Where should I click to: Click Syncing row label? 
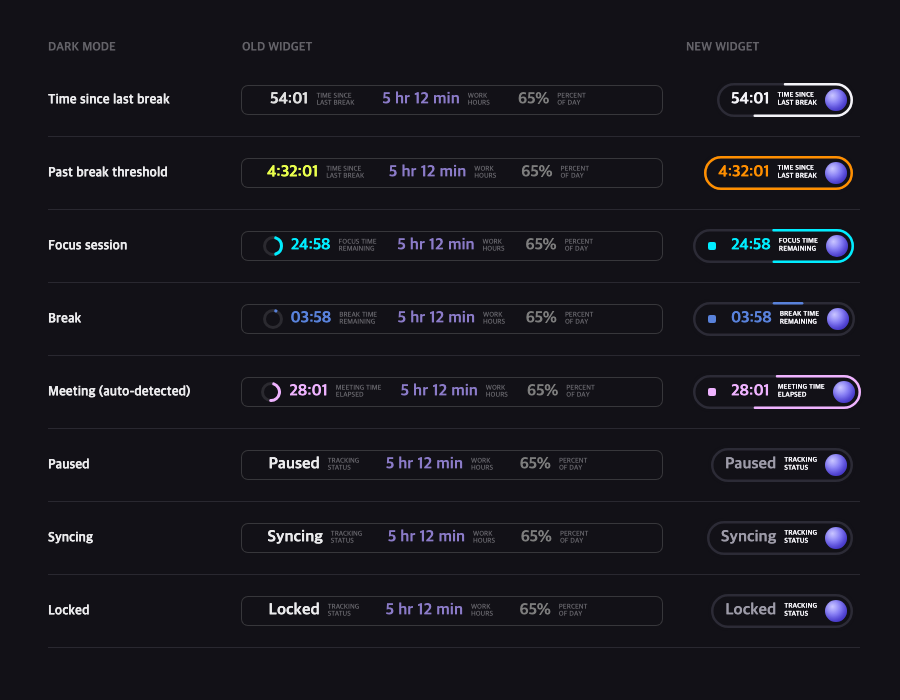[70, 537]
